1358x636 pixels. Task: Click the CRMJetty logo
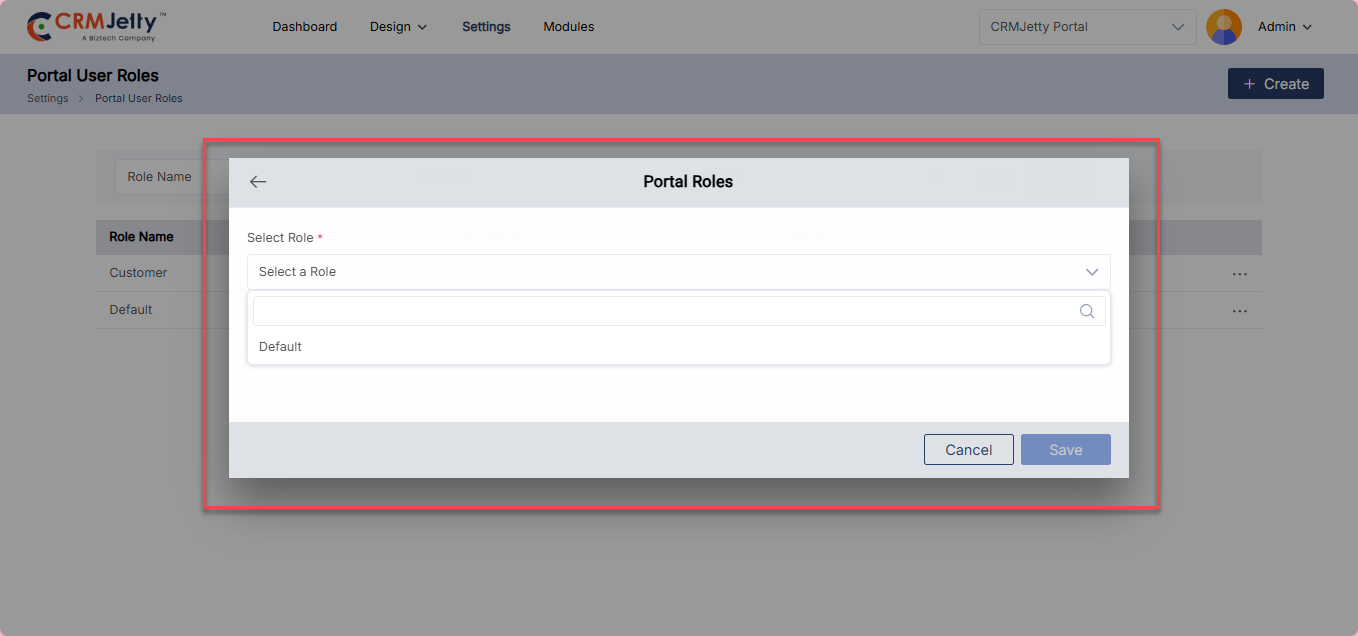pyautogui.click(x=96, y=27)
